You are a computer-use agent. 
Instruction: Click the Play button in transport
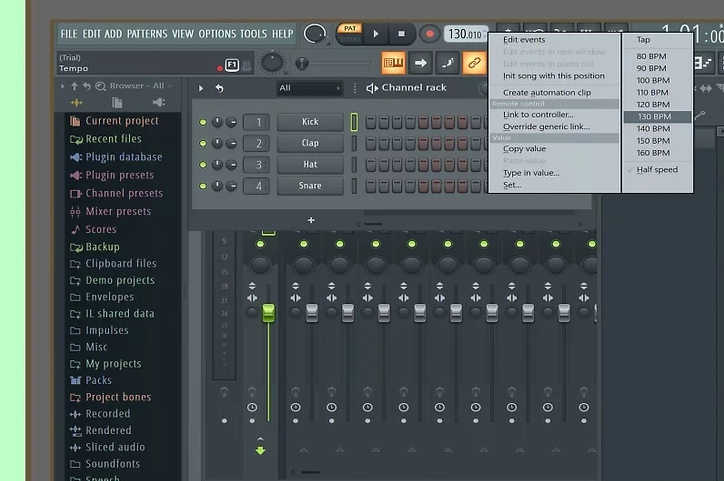coord(376,34)
